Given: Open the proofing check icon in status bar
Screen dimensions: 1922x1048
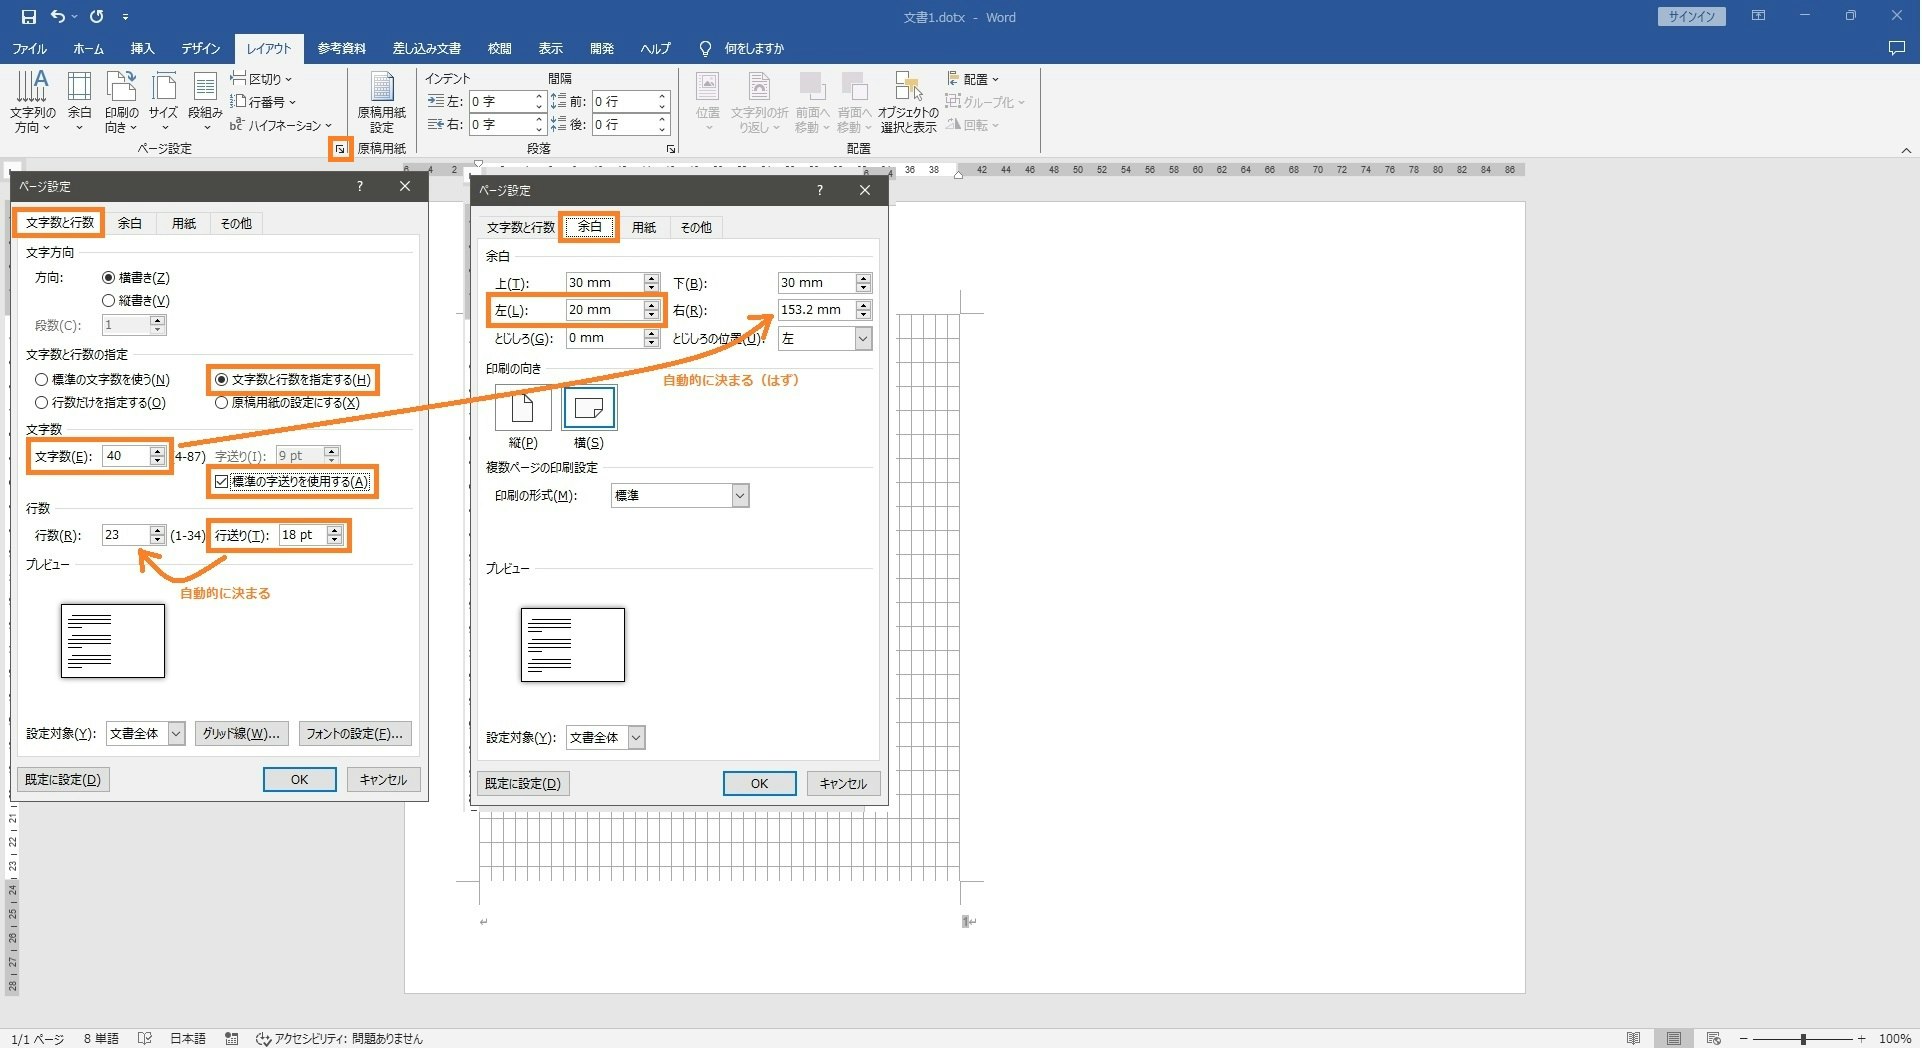Looking at the screenshot, I should pos(145,1039).
